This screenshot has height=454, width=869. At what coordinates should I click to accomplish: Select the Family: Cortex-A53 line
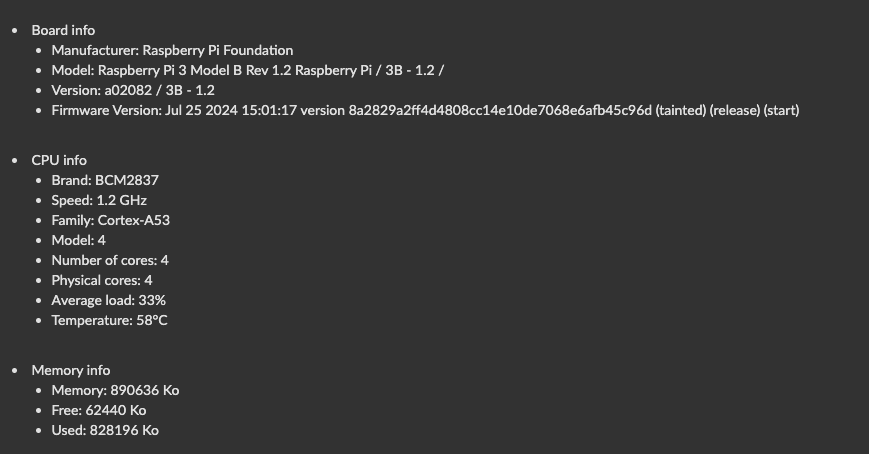111,220
